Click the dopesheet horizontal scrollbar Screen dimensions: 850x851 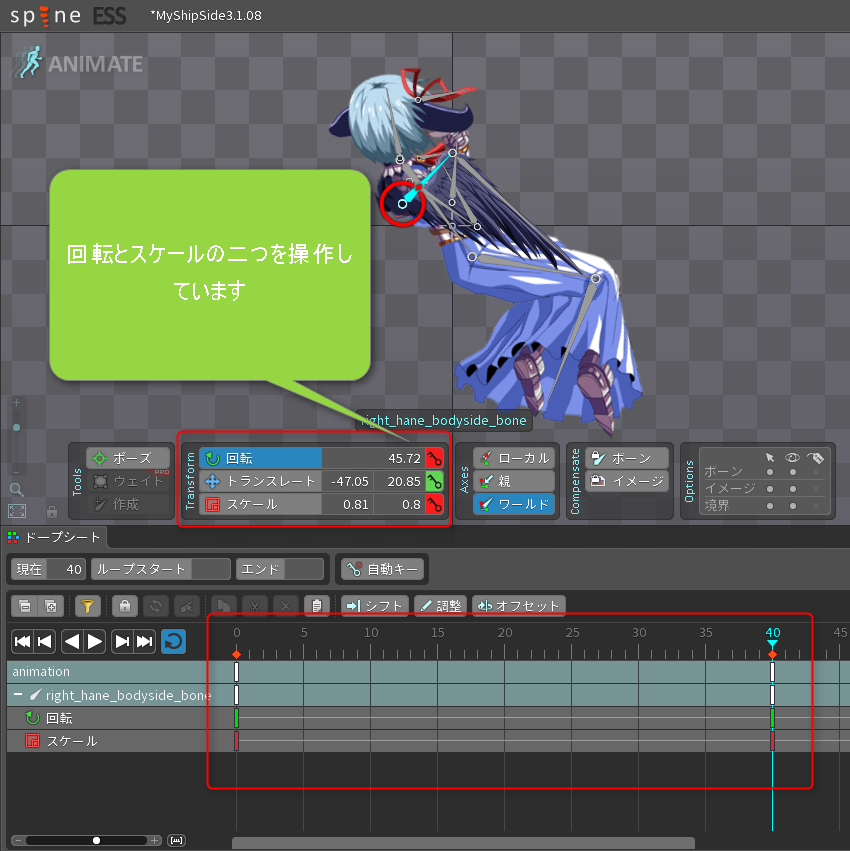463,843
